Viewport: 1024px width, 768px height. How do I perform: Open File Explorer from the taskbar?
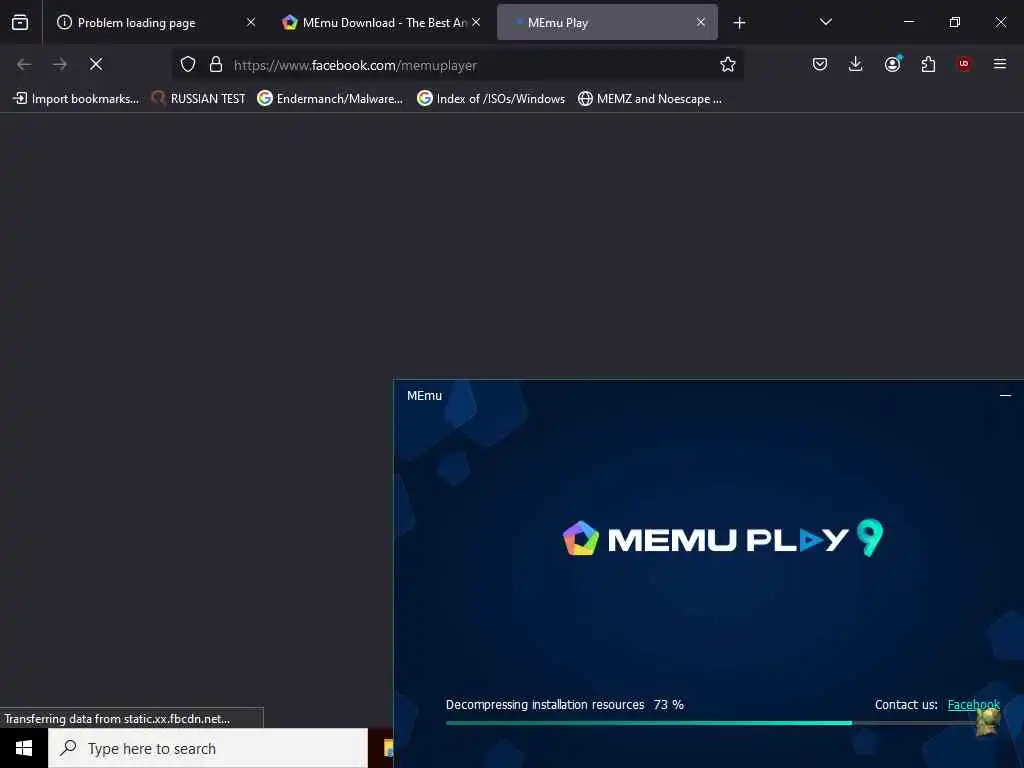pos(388,748)
